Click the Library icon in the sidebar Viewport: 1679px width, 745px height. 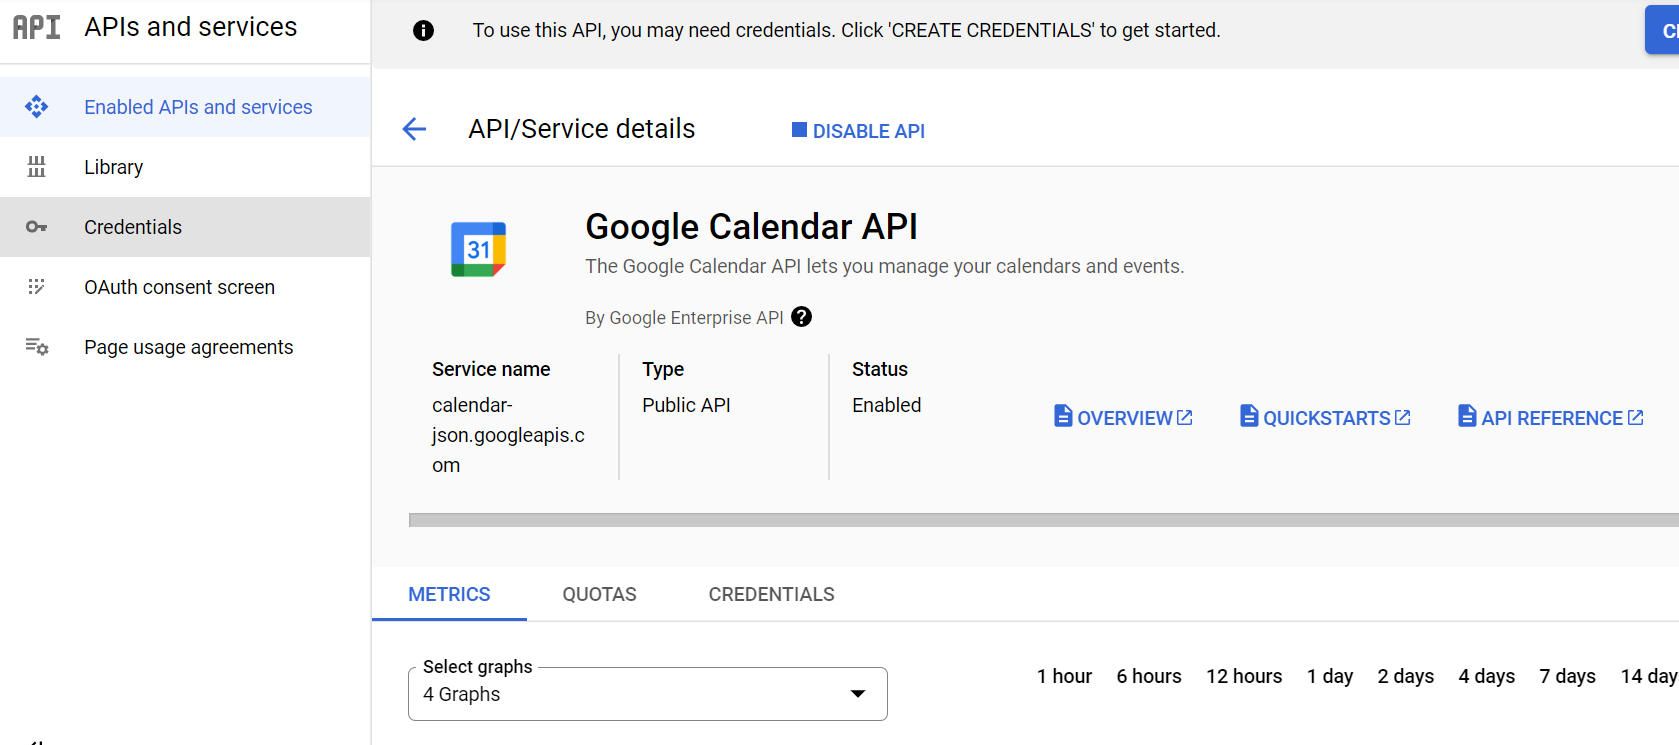tap(37, 167)
